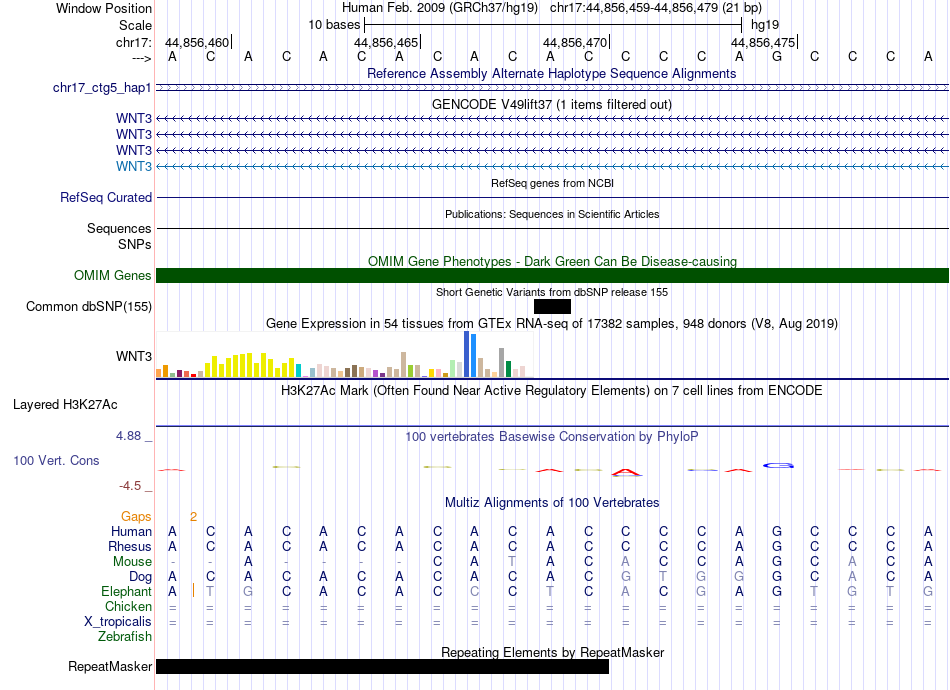Click the black dbSNP variant block
The image size is (950, 690).
tap(552, 307)
